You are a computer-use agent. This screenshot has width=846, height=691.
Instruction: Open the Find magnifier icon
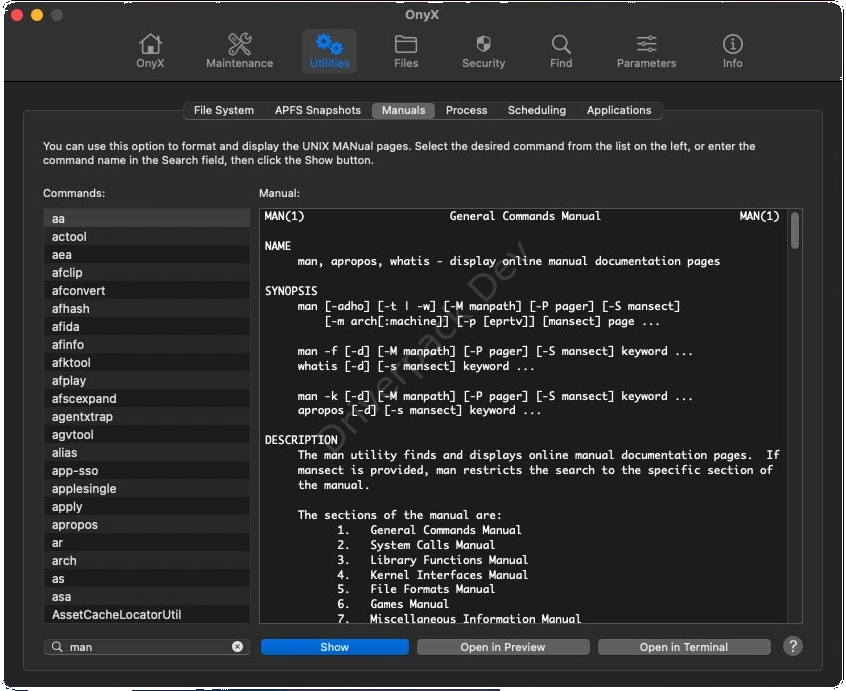click(x=561, y=51)
